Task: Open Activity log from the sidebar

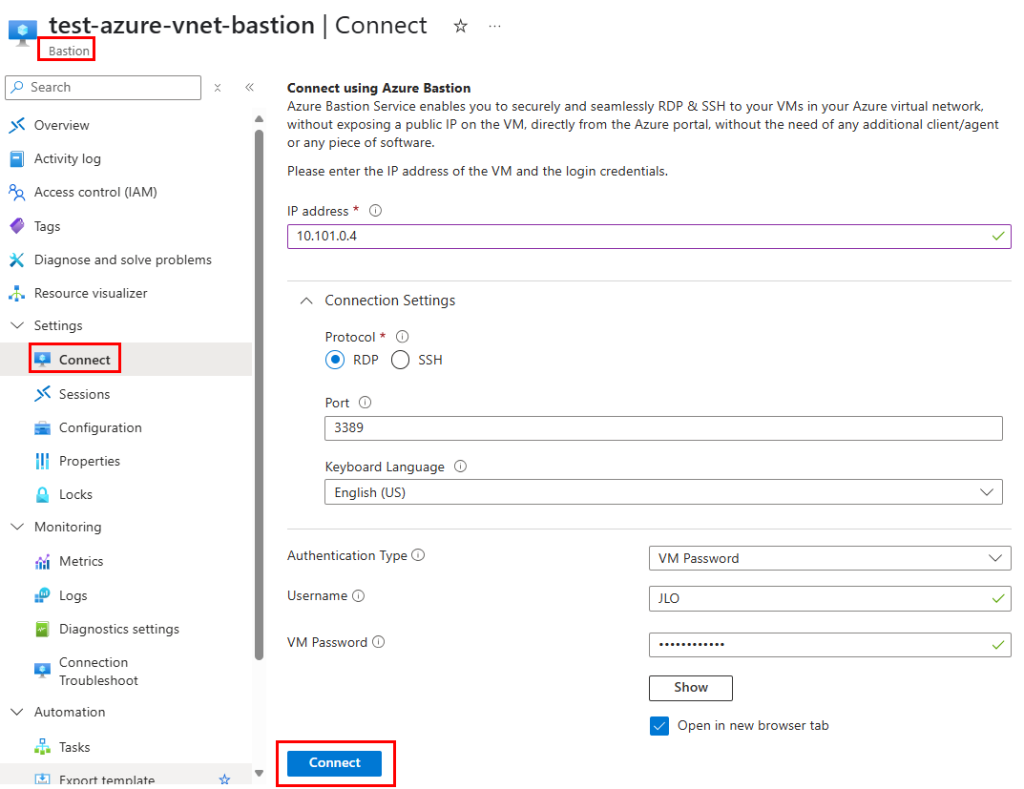Action: click(67, 159)
